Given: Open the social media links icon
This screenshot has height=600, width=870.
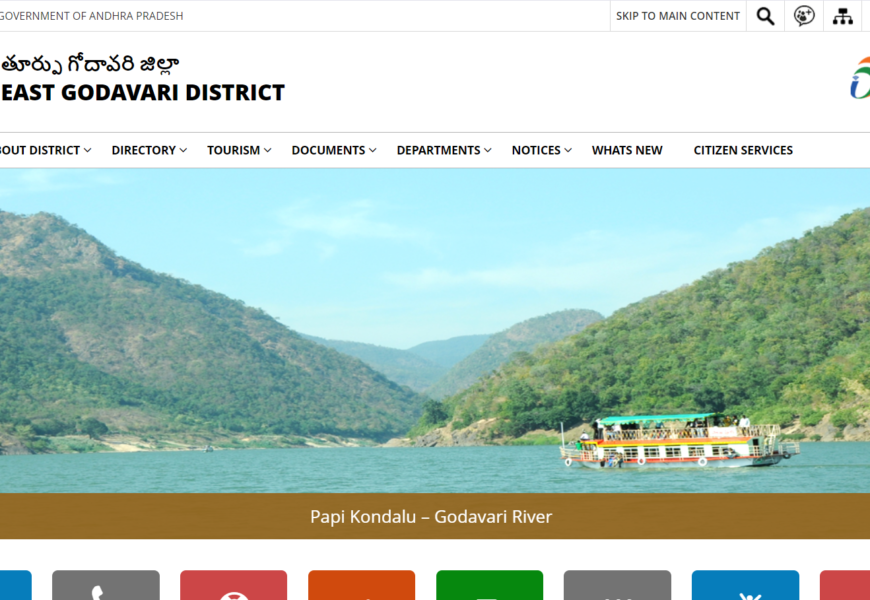Looking at the screenshot, I should pyautogui.click(x=804, y=16).
